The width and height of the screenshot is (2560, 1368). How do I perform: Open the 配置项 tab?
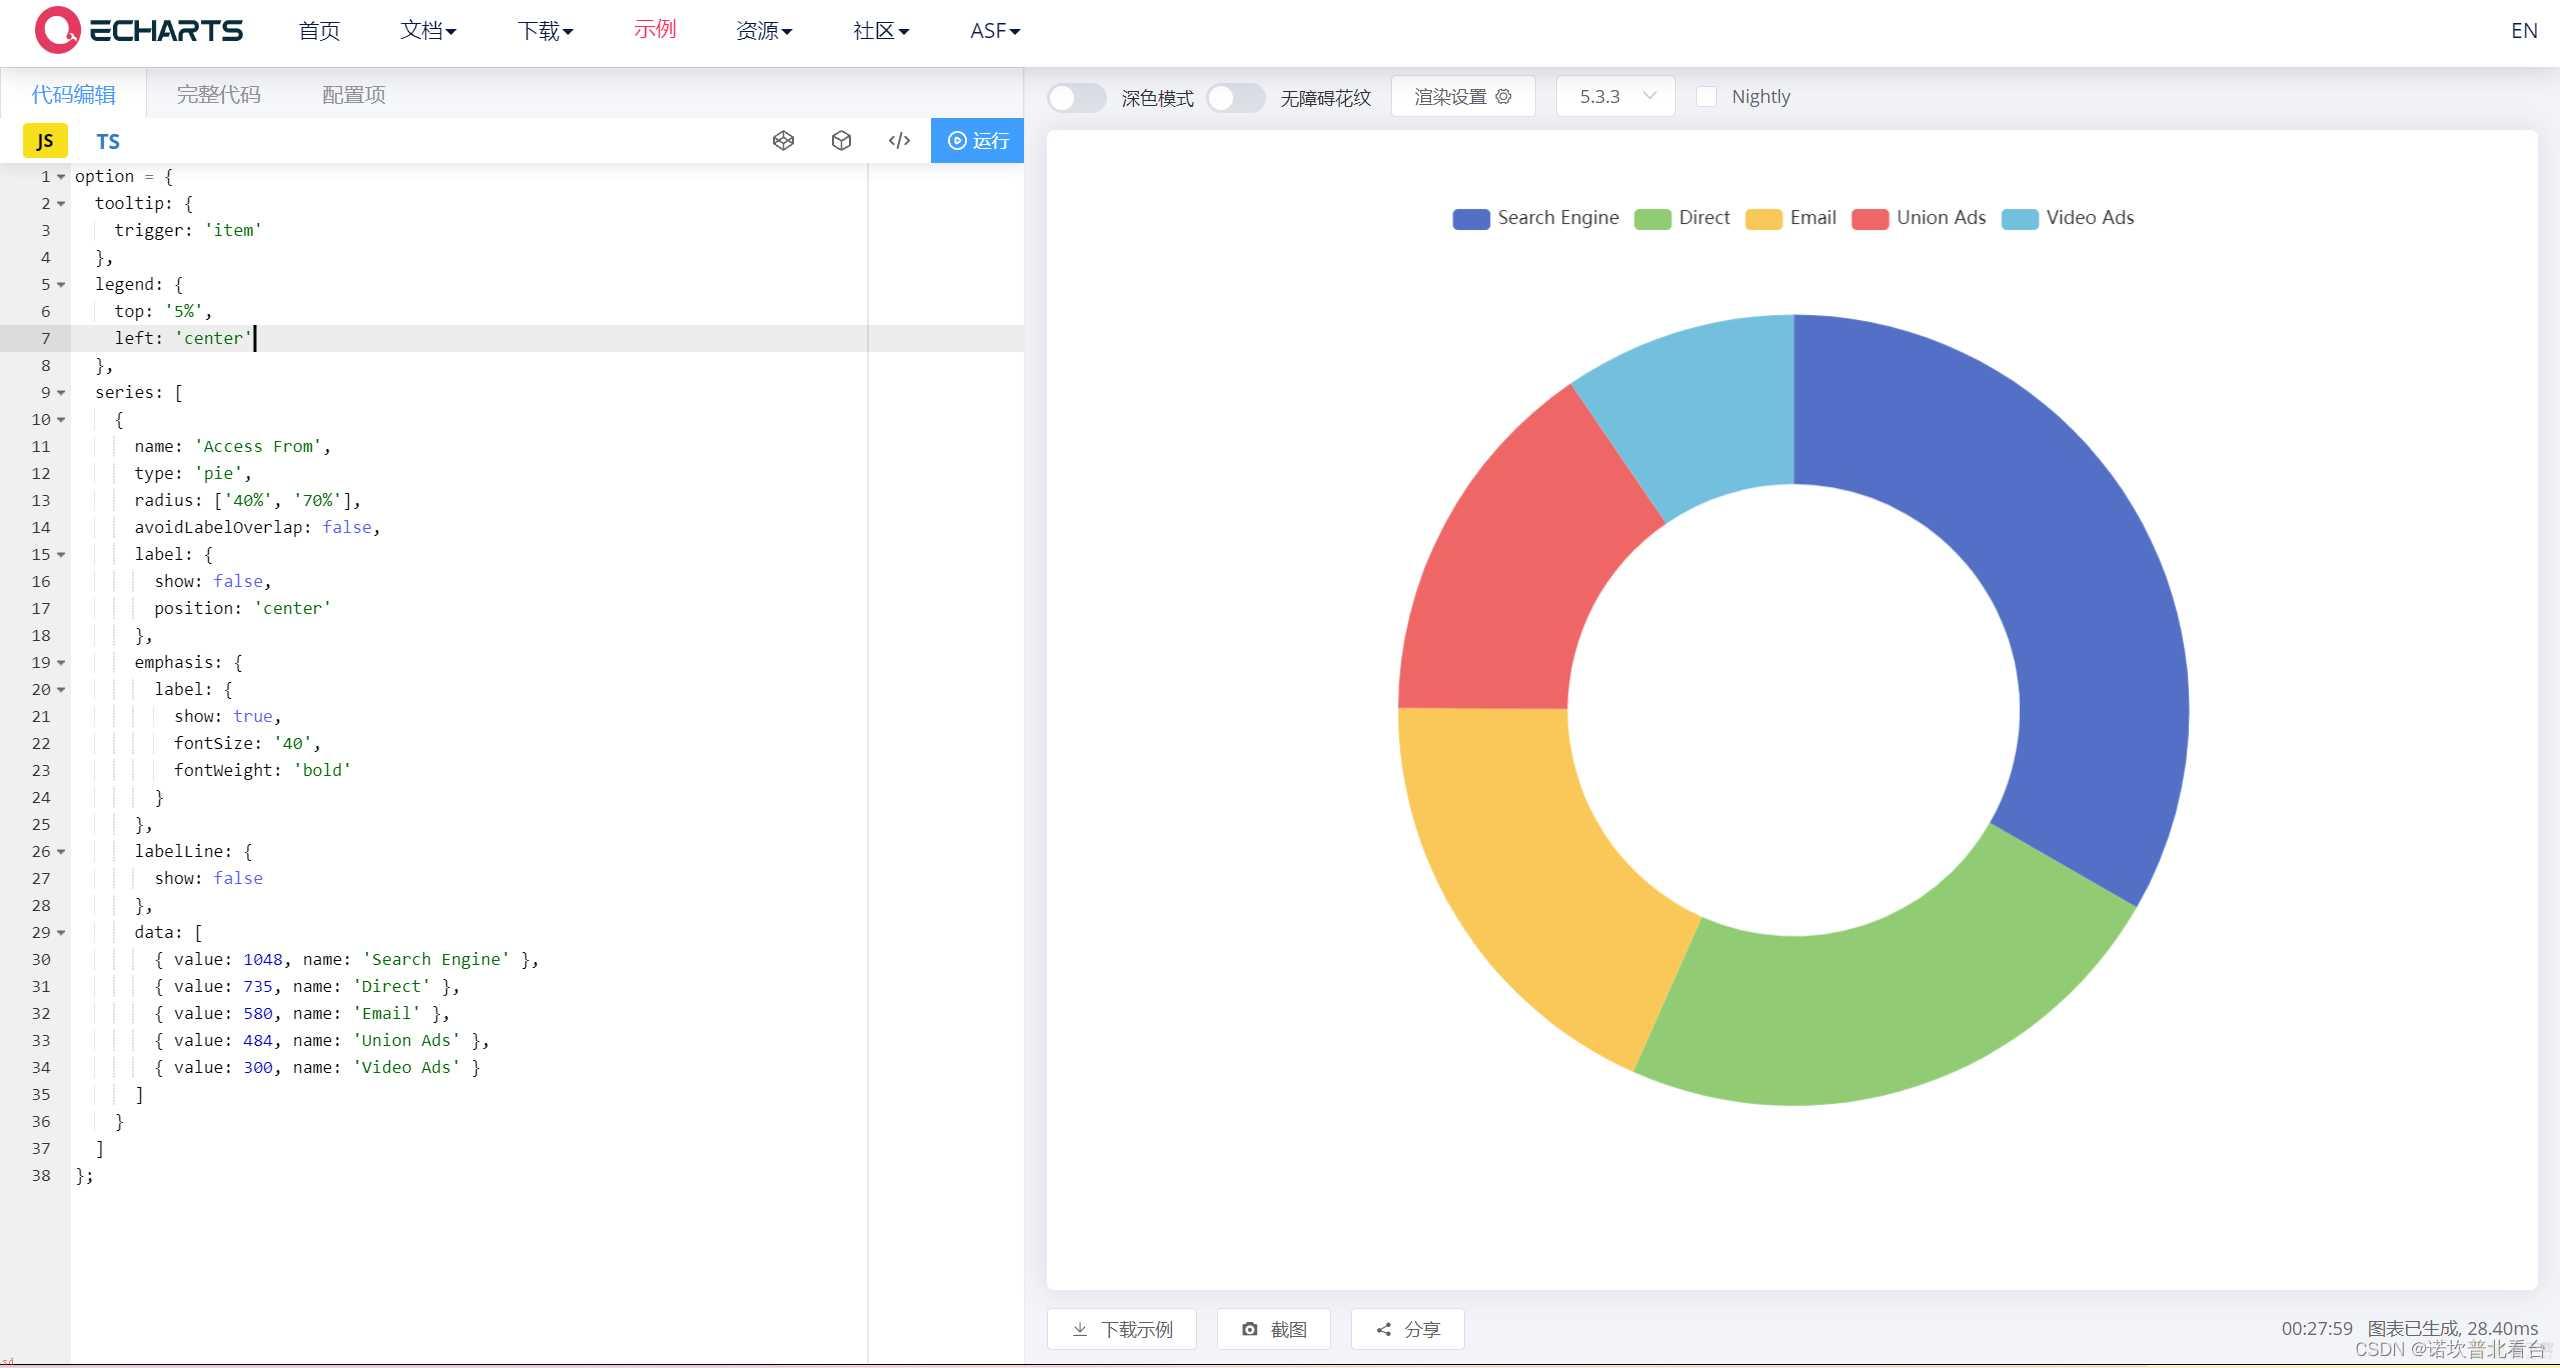click(x=354, y=95)
